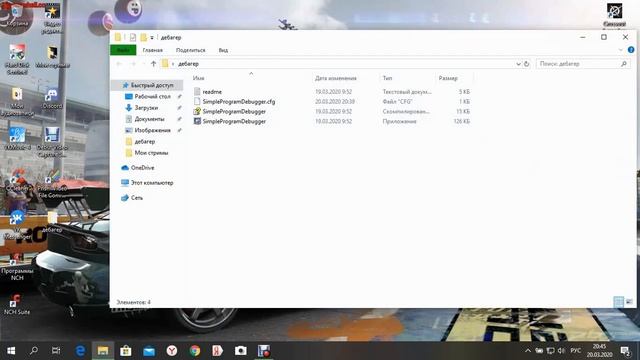Go forward in Explorer navigation
640x360 pixels.
tap(133, 64)
